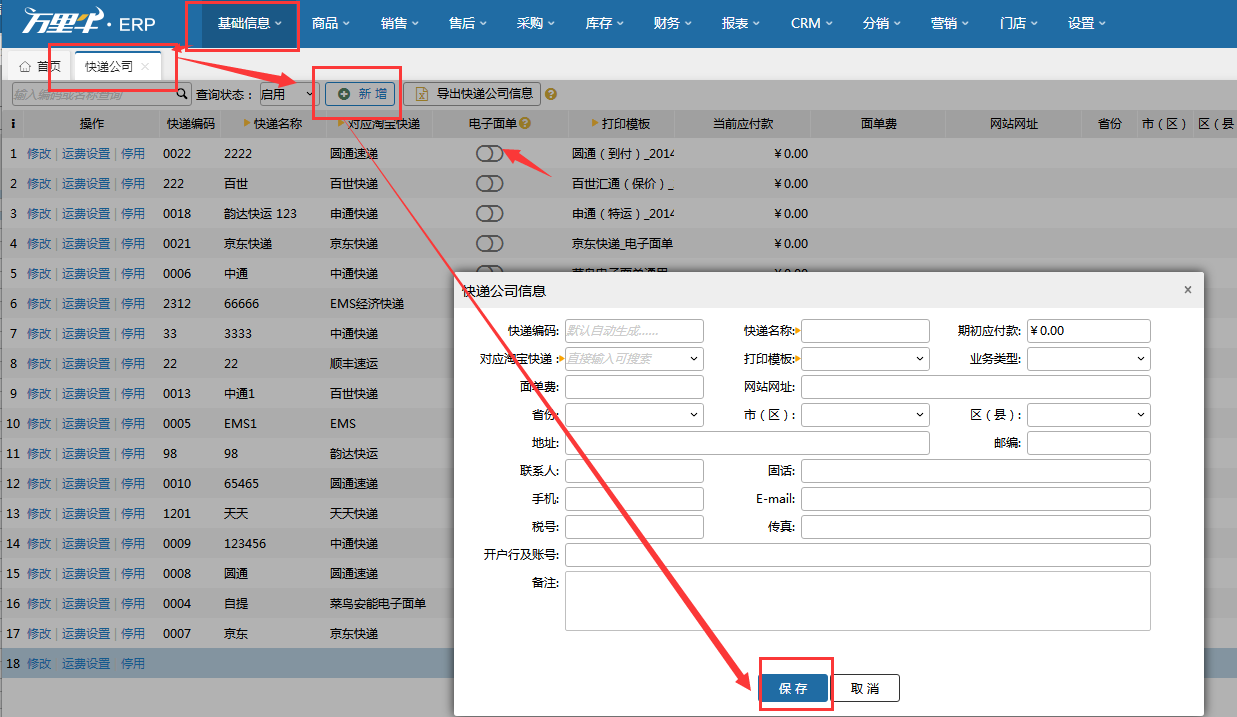Click 停用 link for 韵达快运 123 row

click(x=133, y=214)
